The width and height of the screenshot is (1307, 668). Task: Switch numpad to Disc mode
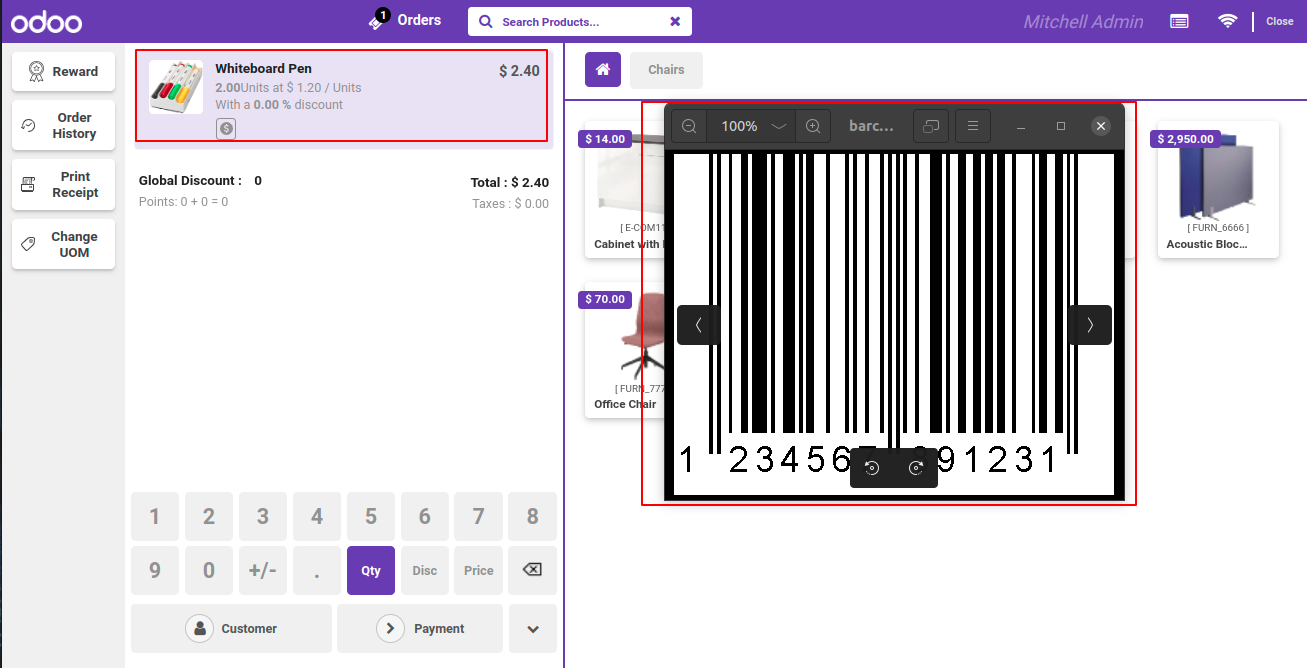[x=425, y=571]
